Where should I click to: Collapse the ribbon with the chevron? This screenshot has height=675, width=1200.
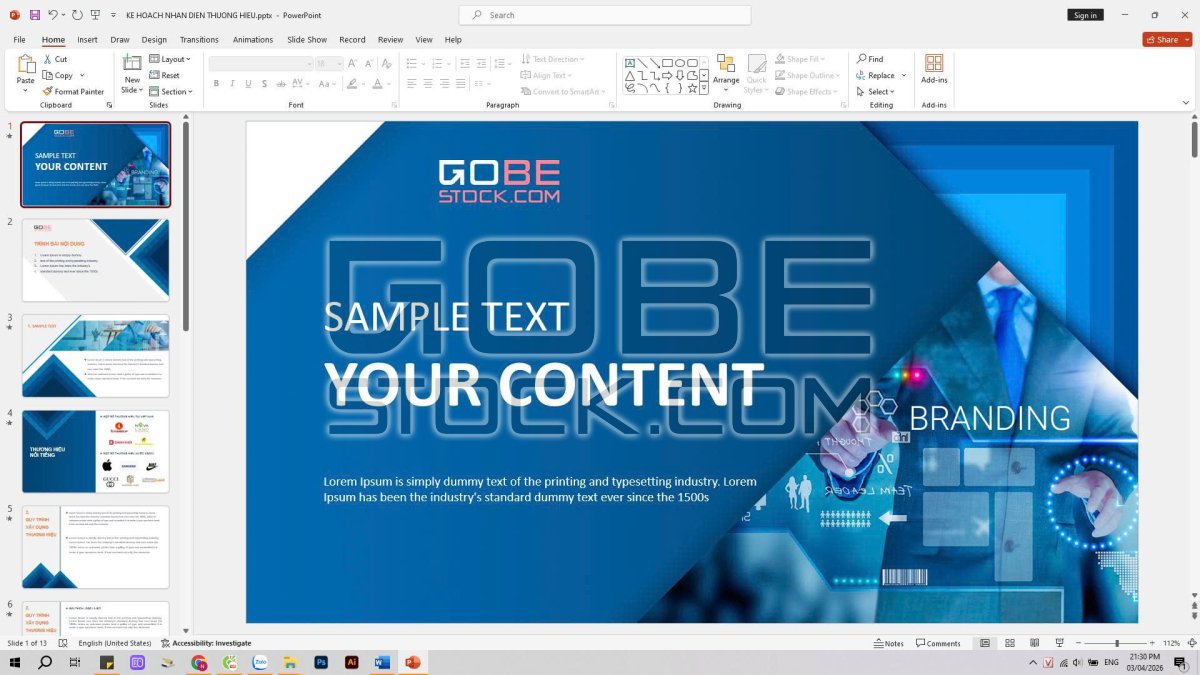(x=1187, y=103)
